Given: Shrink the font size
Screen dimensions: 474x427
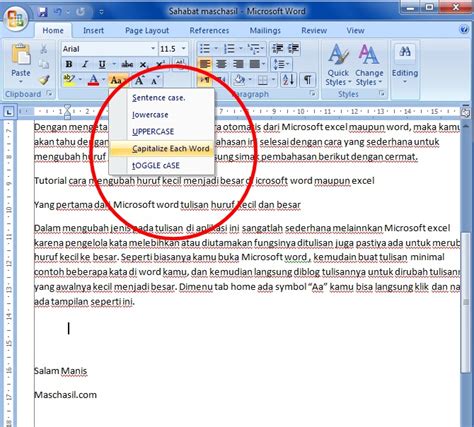Looking at the screenshot, I should (155, 80).
